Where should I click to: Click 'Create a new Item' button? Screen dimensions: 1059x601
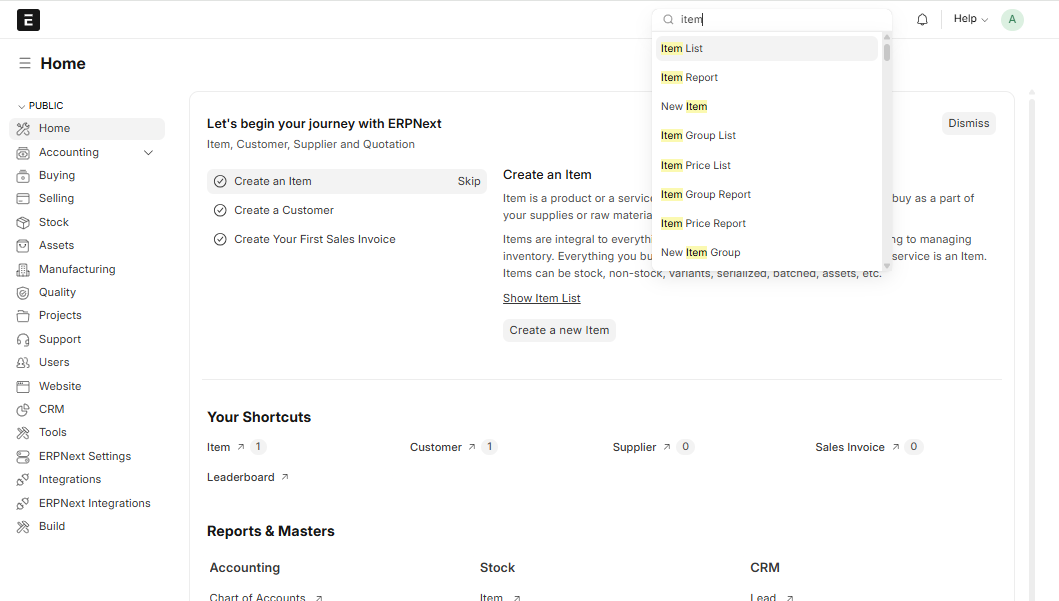(559, 330)
